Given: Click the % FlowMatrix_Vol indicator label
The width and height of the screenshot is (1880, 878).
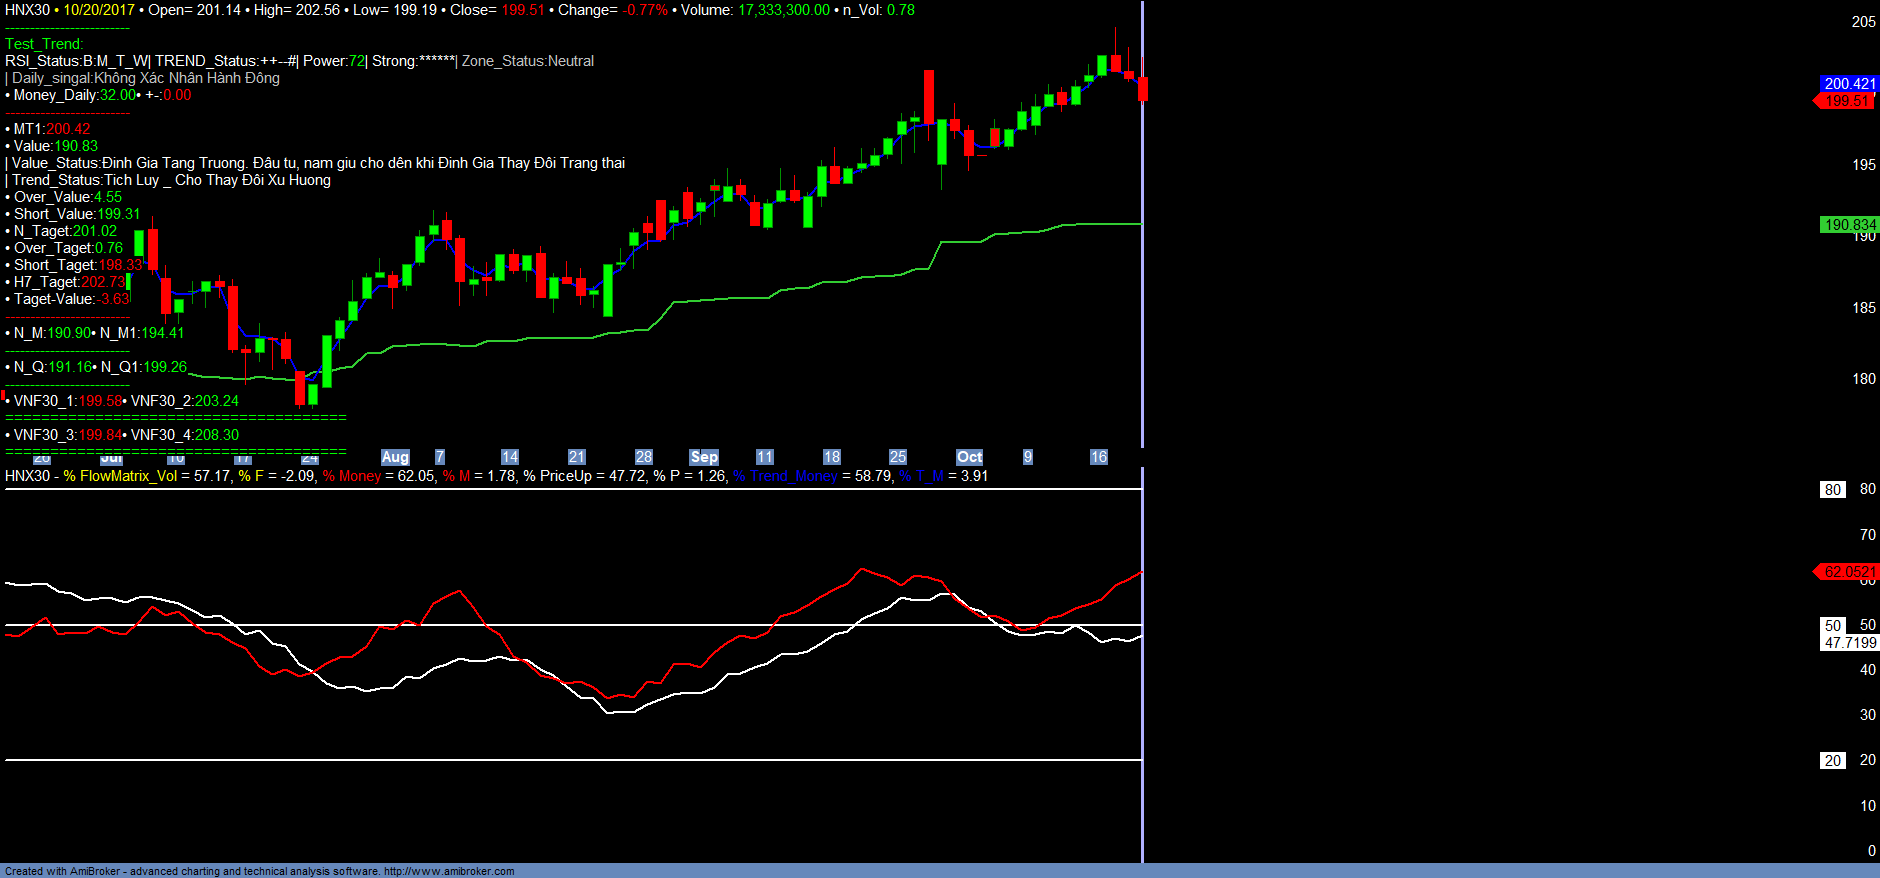Looking at the screenshot, I should coord(120,476).
